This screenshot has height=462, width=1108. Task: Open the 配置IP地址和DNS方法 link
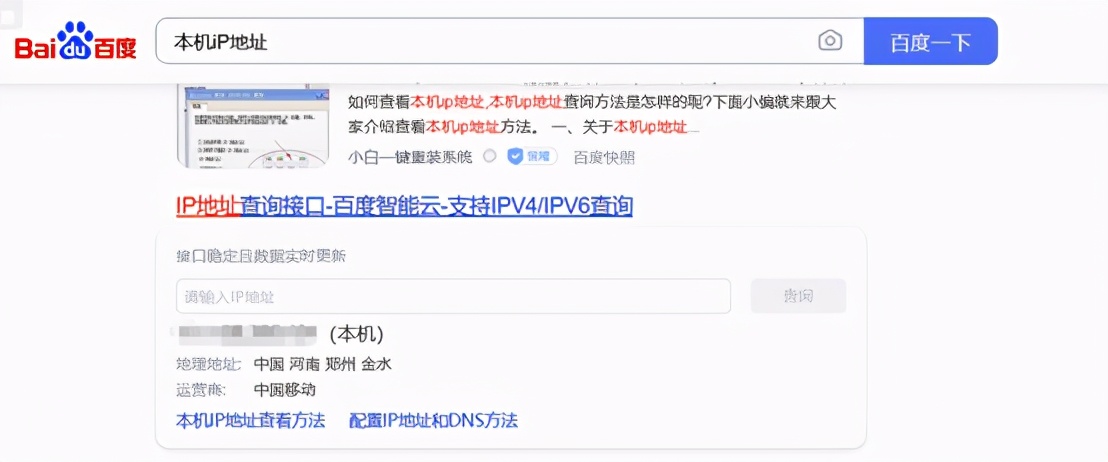point(434,421)
